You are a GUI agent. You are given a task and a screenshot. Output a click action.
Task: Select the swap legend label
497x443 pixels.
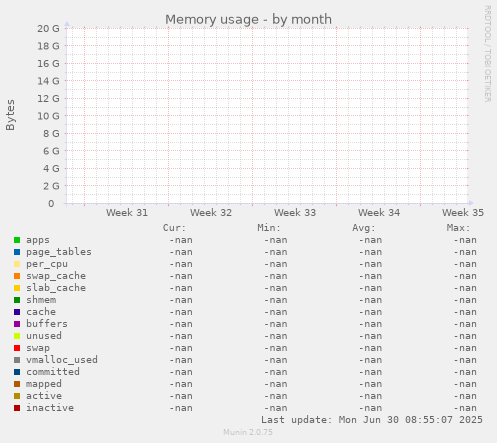pos(38,348)
